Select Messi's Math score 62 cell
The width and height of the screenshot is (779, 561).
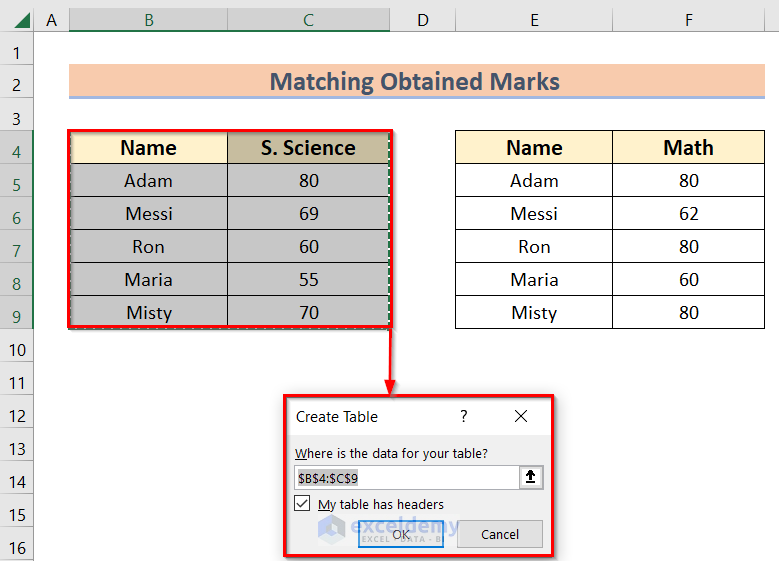coord(688,214)
